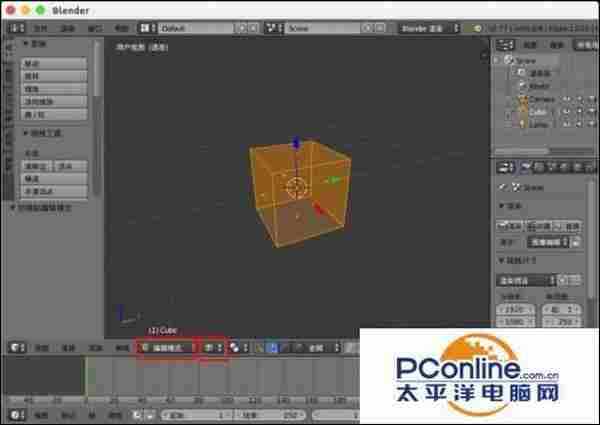
Task: Select the rotate manipulator icon
Action: [x=285, y=348]
